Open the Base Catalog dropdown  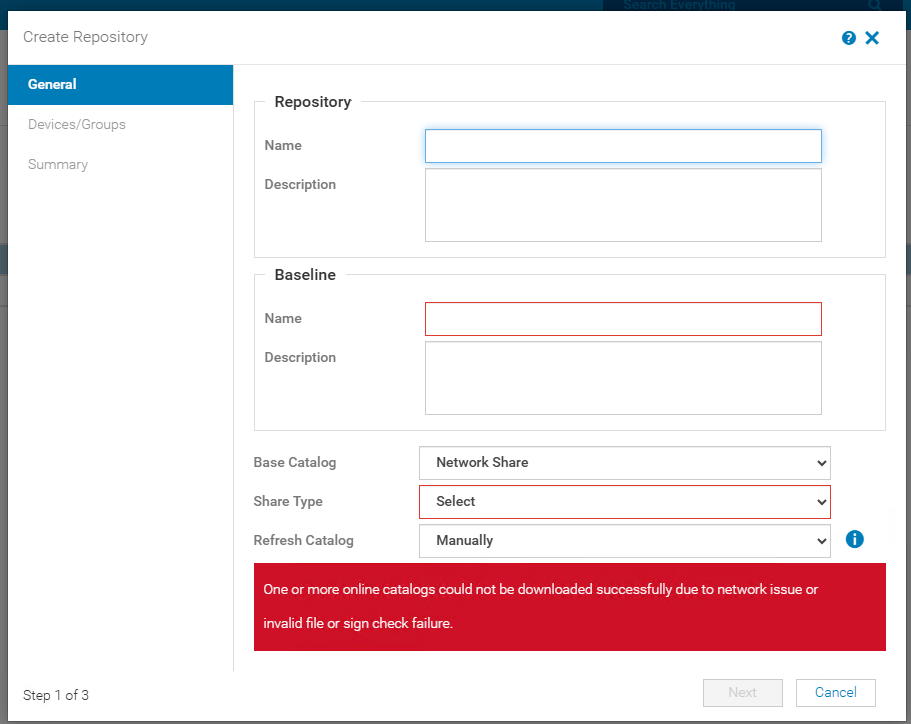click(624, 463)
